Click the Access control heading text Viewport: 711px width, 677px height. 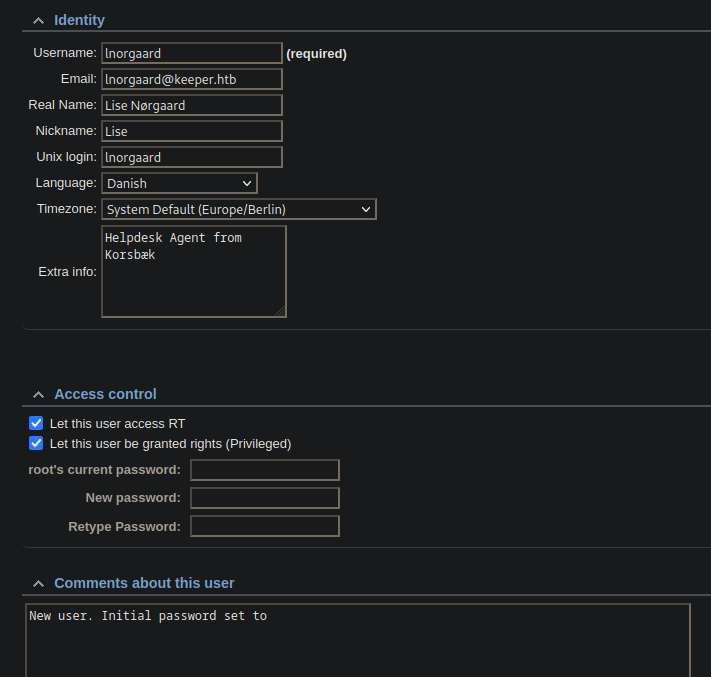coord(105,394)
